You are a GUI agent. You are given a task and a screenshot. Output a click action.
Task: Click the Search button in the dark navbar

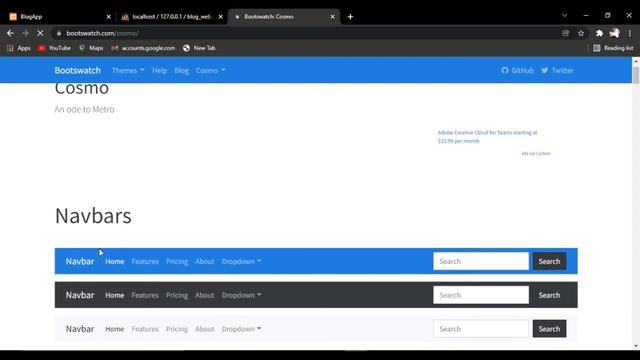pyautogui.click(x=549, y=295)
